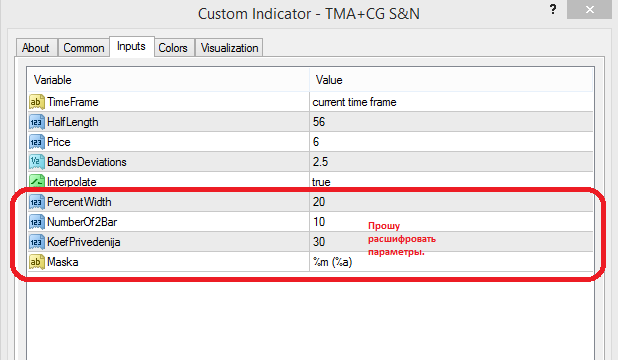Click the Price integer type icon
This screenshot has height=360, width=618.
(37, 142)
